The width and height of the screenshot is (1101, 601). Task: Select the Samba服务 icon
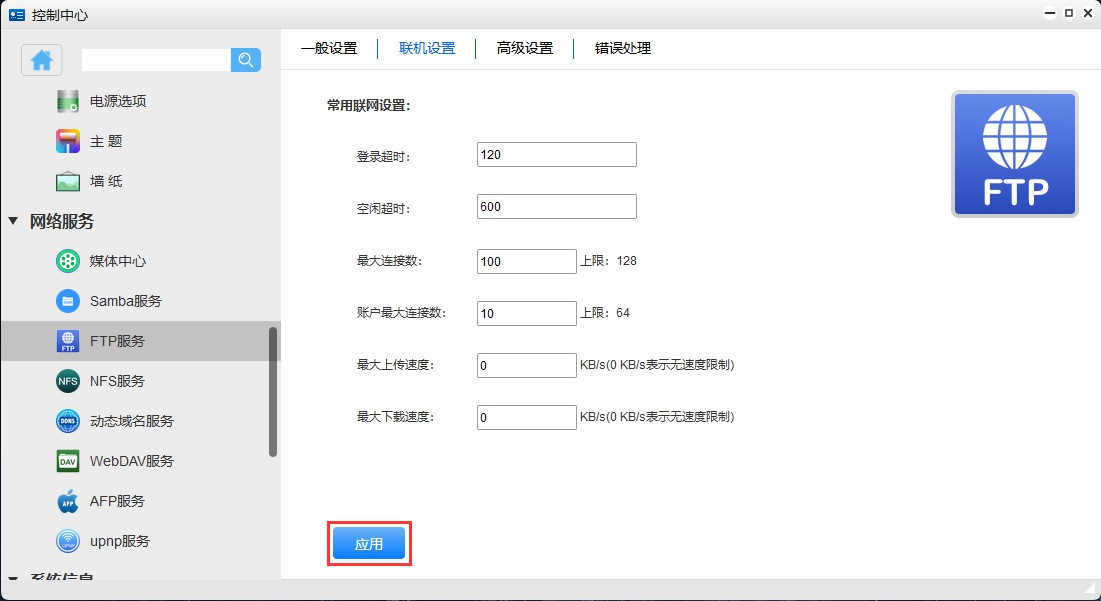click(68, 301)
